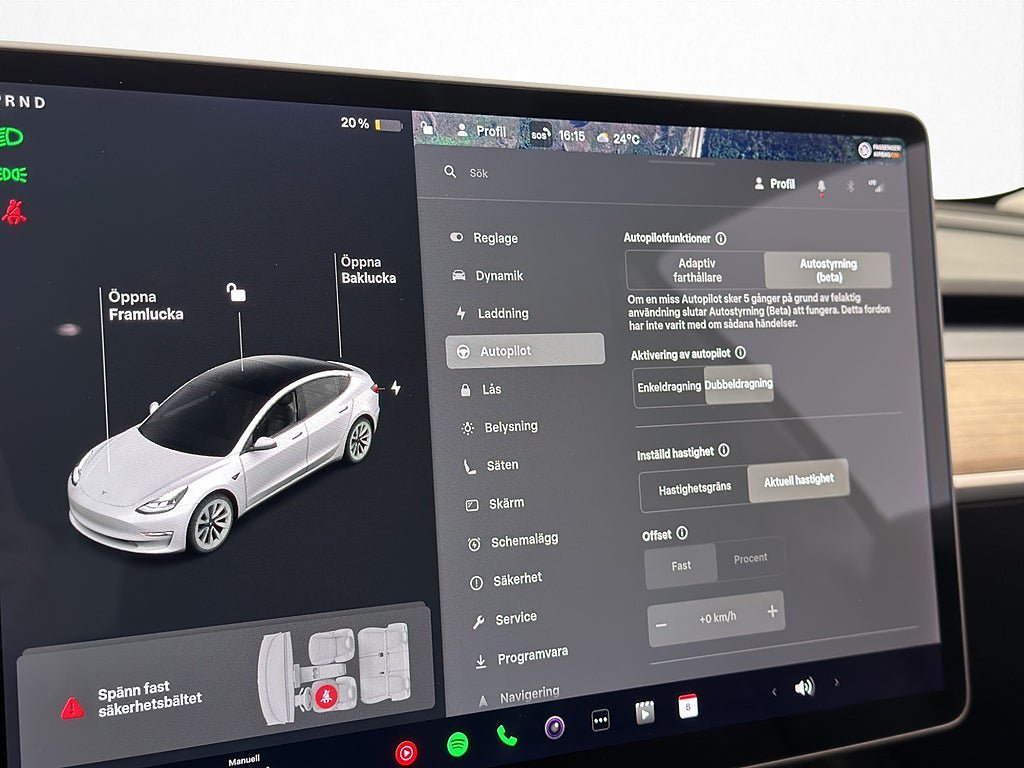Open the YouTube Music app icon
Screen dimensions: 1024x768
pyautogui.click(x=406, y=752)
